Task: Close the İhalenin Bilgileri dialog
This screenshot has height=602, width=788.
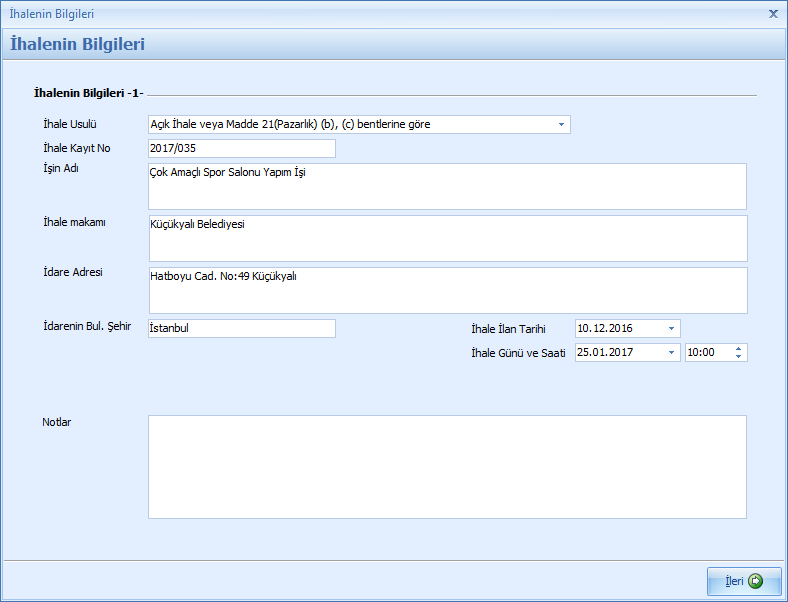Action: (x=773, y=14)
